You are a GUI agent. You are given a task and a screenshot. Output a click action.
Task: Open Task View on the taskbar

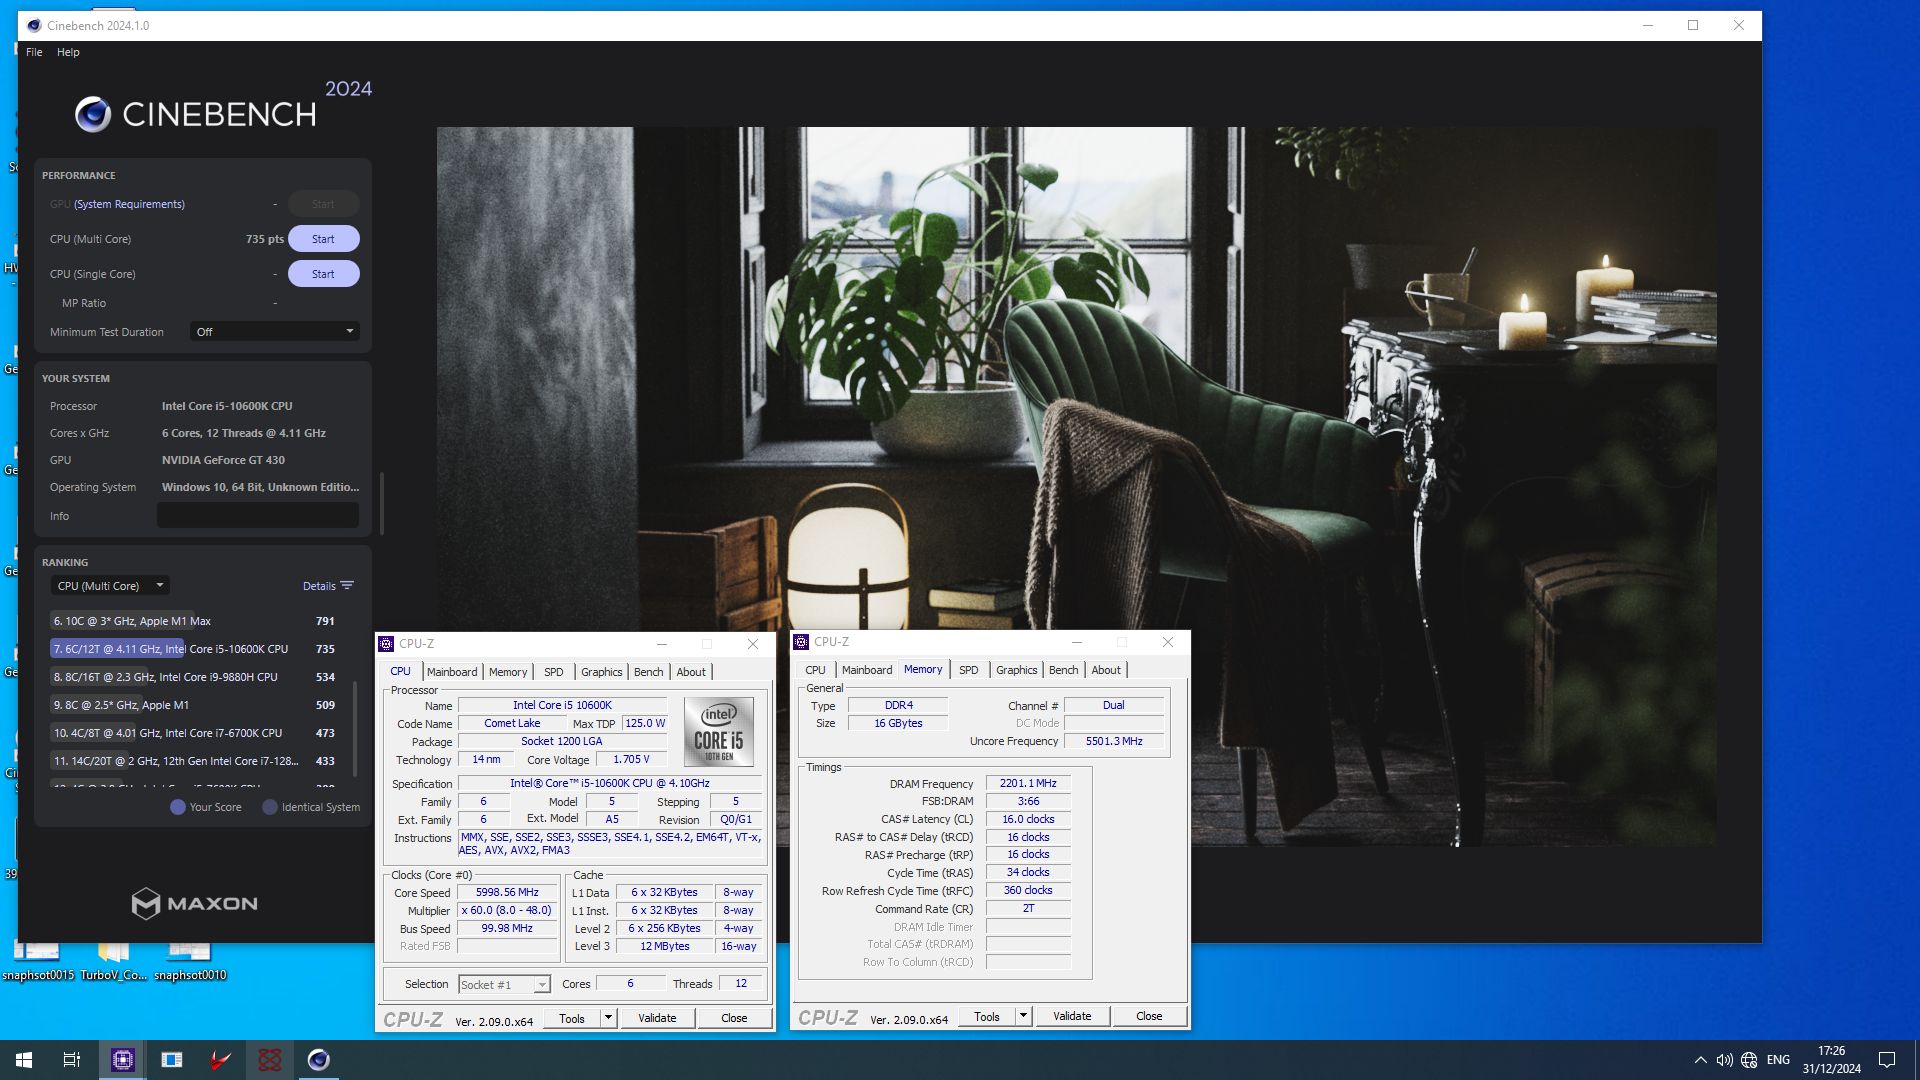[x=72, y=1060]
